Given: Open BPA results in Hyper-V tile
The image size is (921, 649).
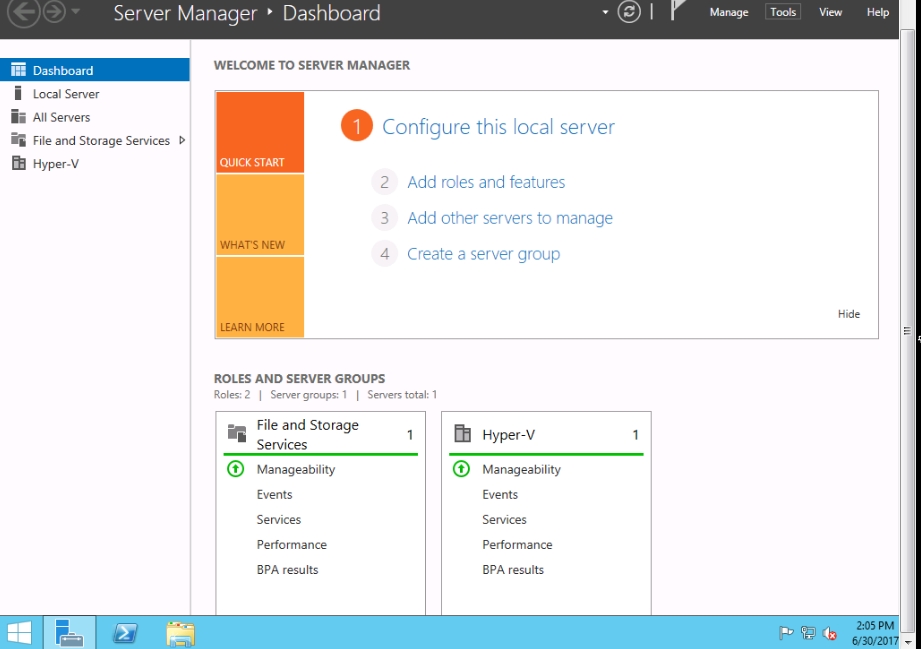Looking at the screenshot, I should pos(513,570).
